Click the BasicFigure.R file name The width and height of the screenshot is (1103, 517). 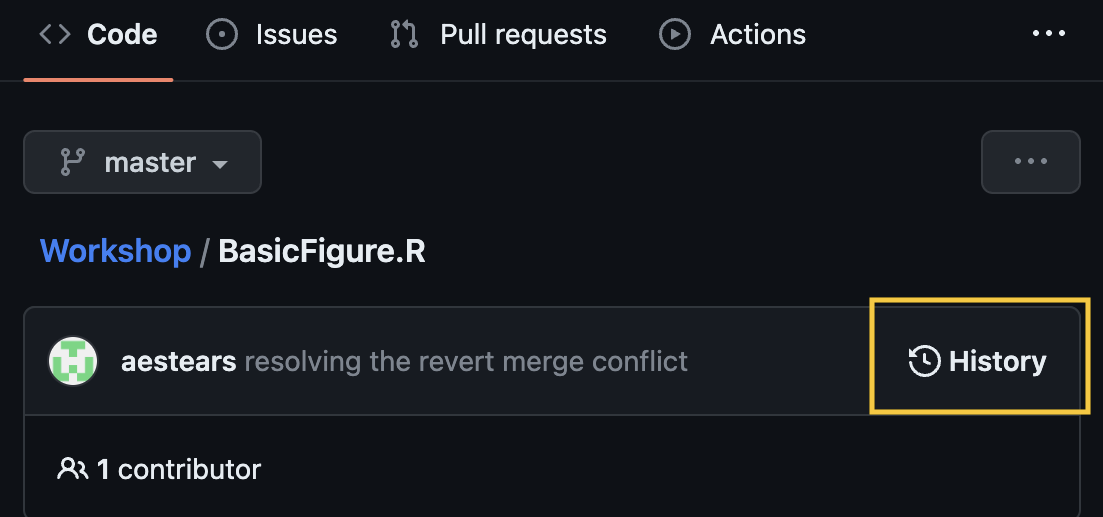point(322,250)
